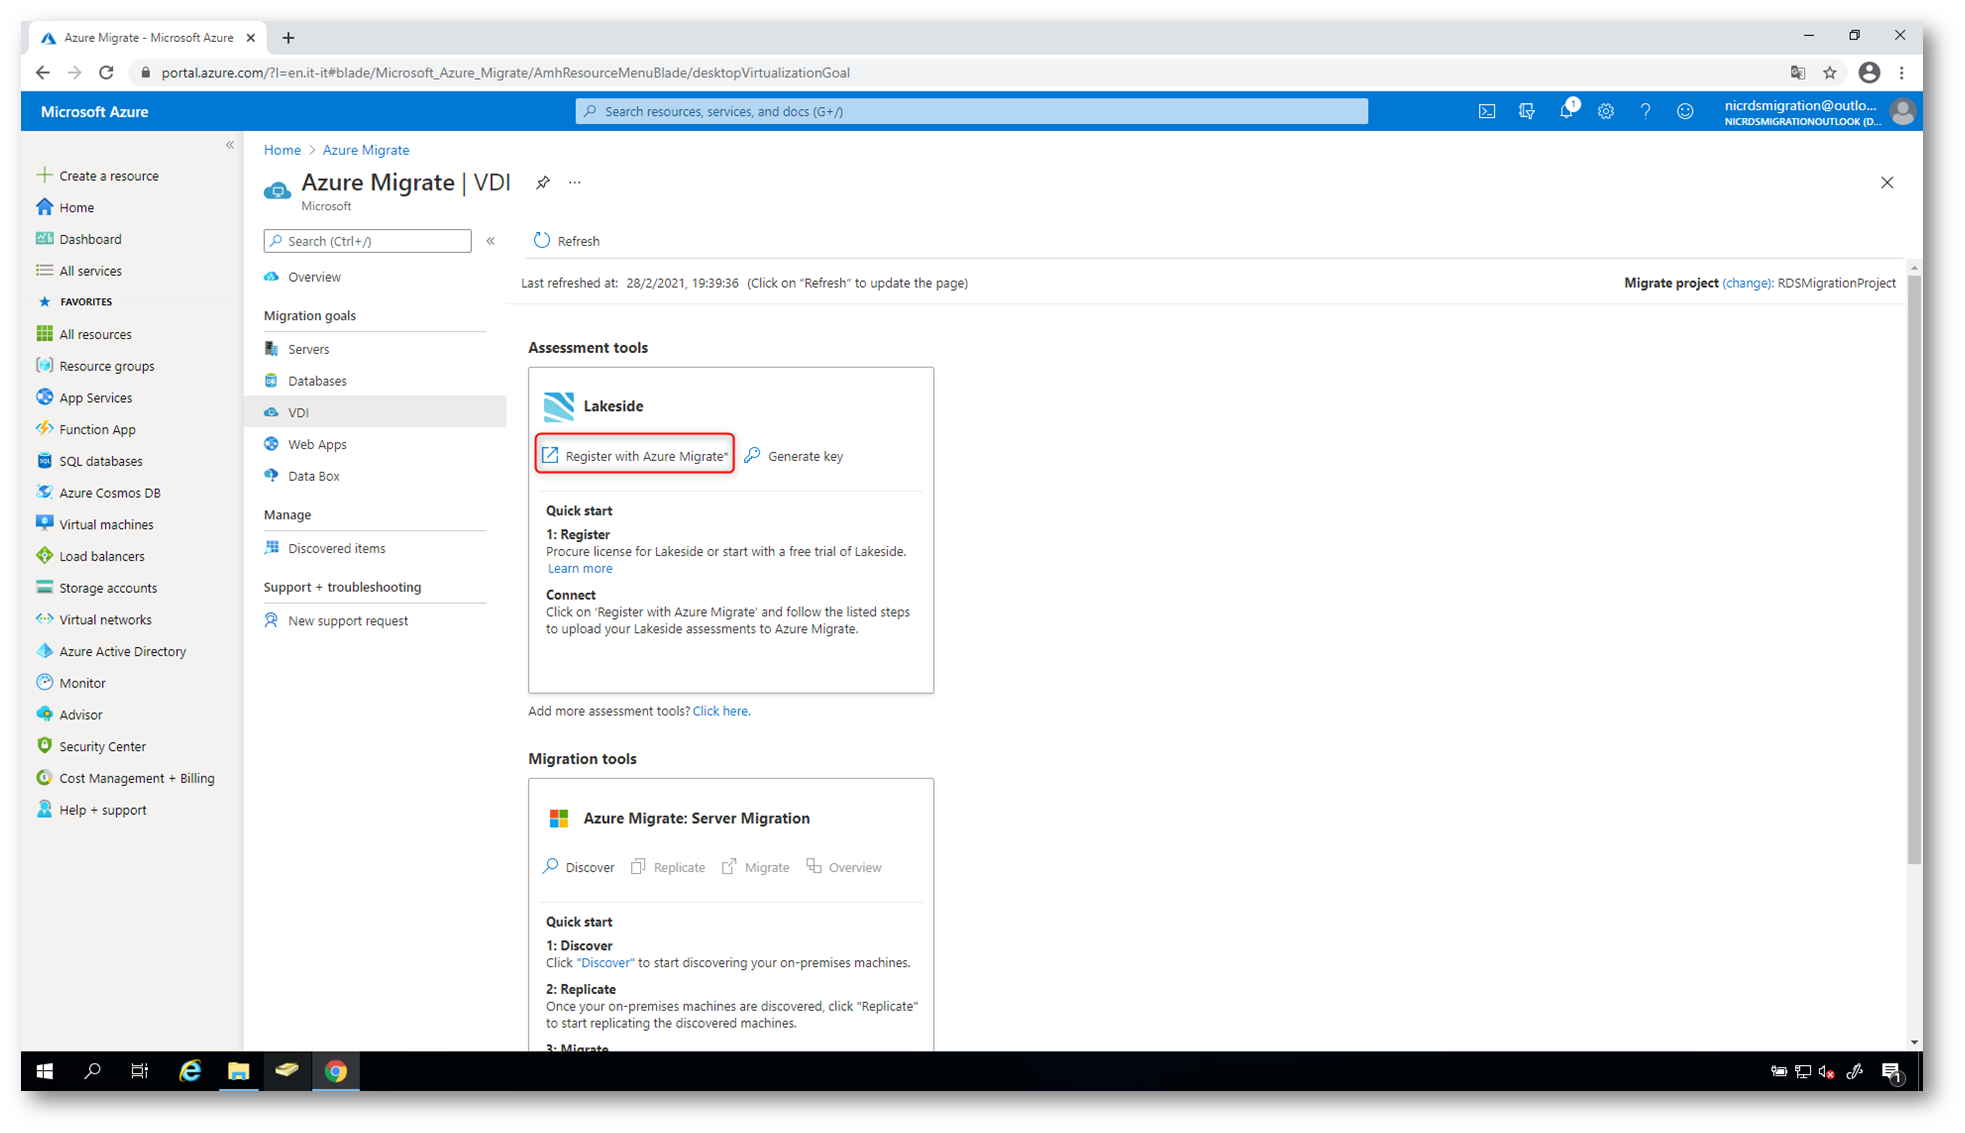Open Cost Management + Billing
The height and width of the screenshot is (1133, 1965).
[125, 778]
